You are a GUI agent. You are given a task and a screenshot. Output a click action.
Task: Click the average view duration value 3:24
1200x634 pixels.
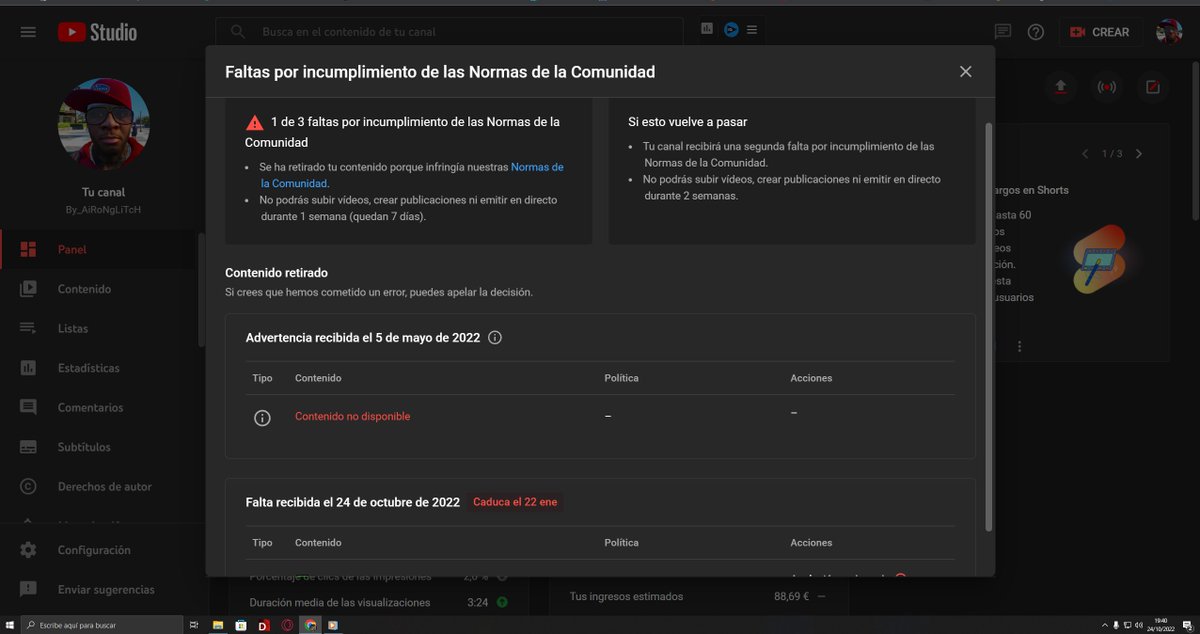coord(478,603)
